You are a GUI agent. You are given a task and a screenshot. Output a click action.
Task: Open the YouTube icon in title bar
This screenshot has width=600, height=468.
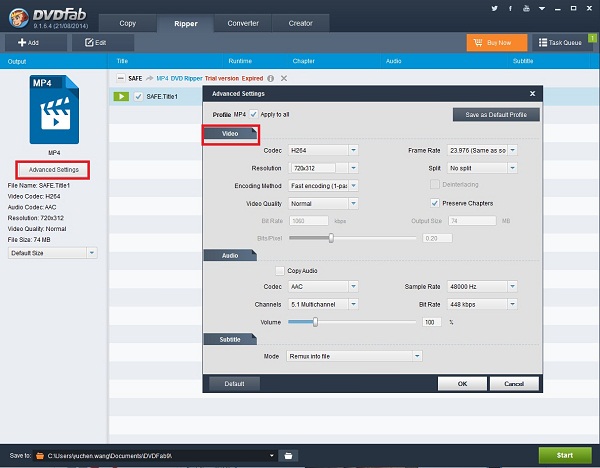pyautogui.click(x=526, y=8)
